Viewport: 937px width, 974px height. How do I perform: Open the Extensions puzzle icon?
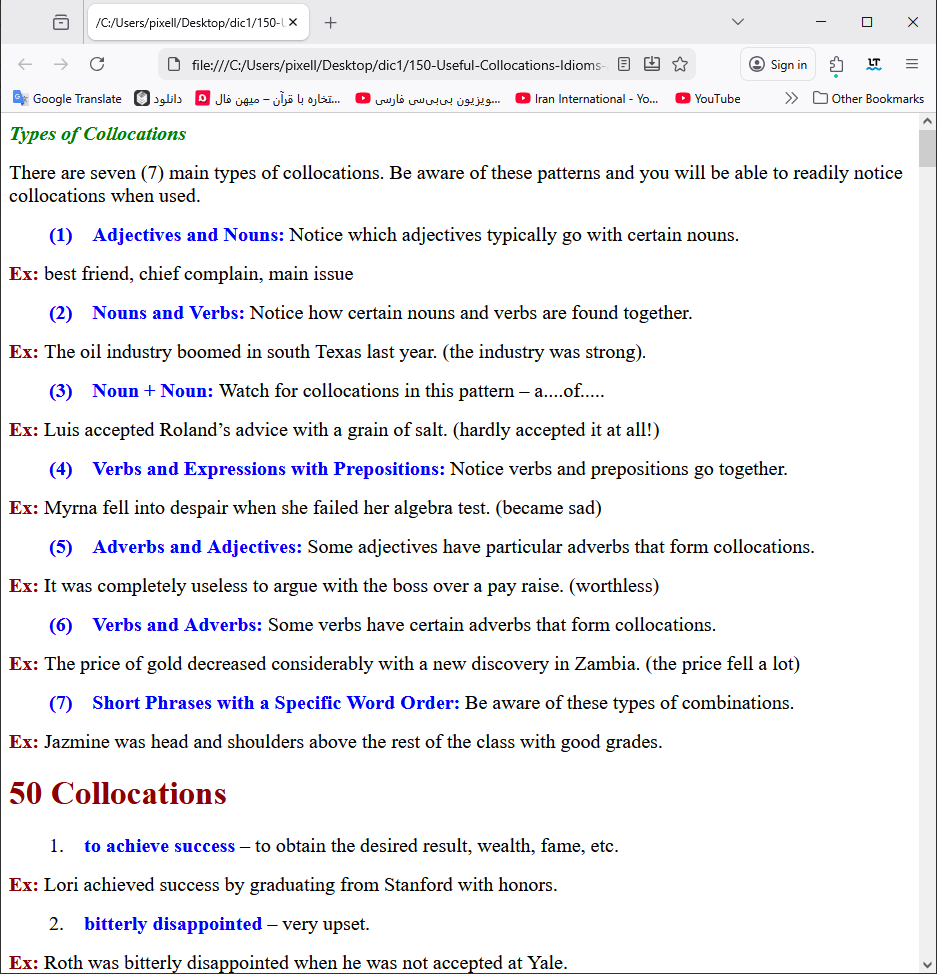tap(836, 64)
